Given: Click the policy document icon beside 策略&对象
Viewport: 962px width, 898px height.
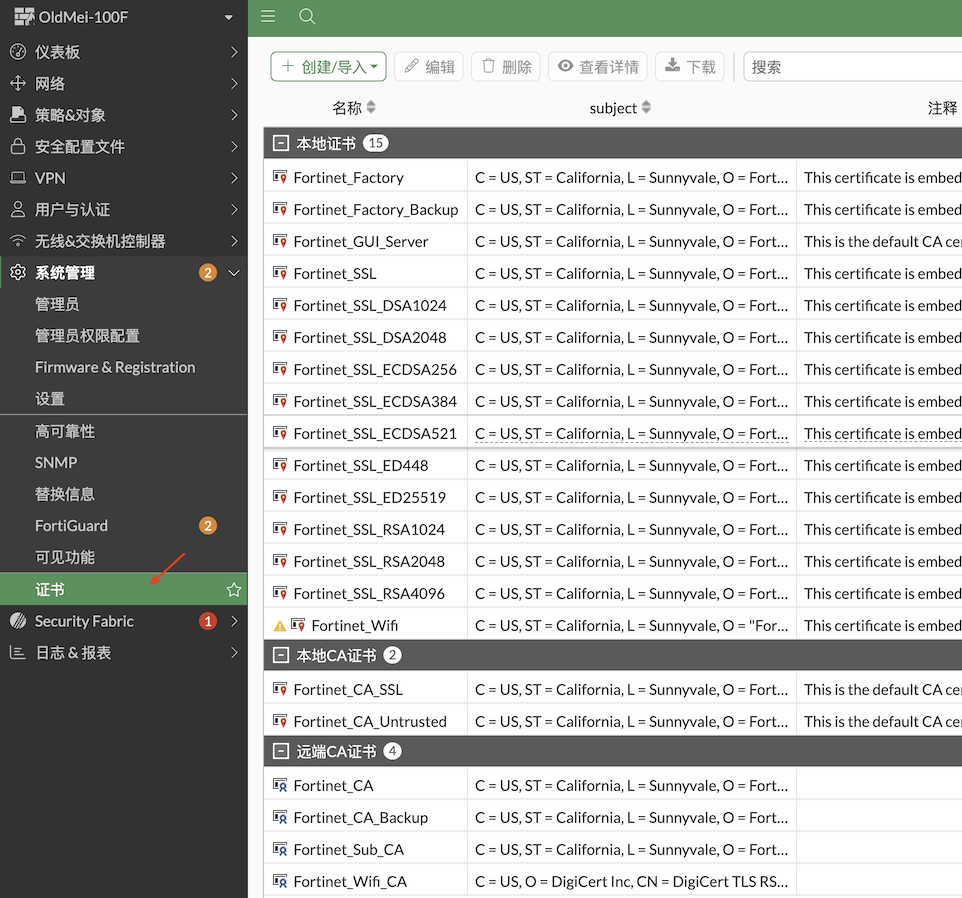Looking at the screenshot, I should click(18, 114).
